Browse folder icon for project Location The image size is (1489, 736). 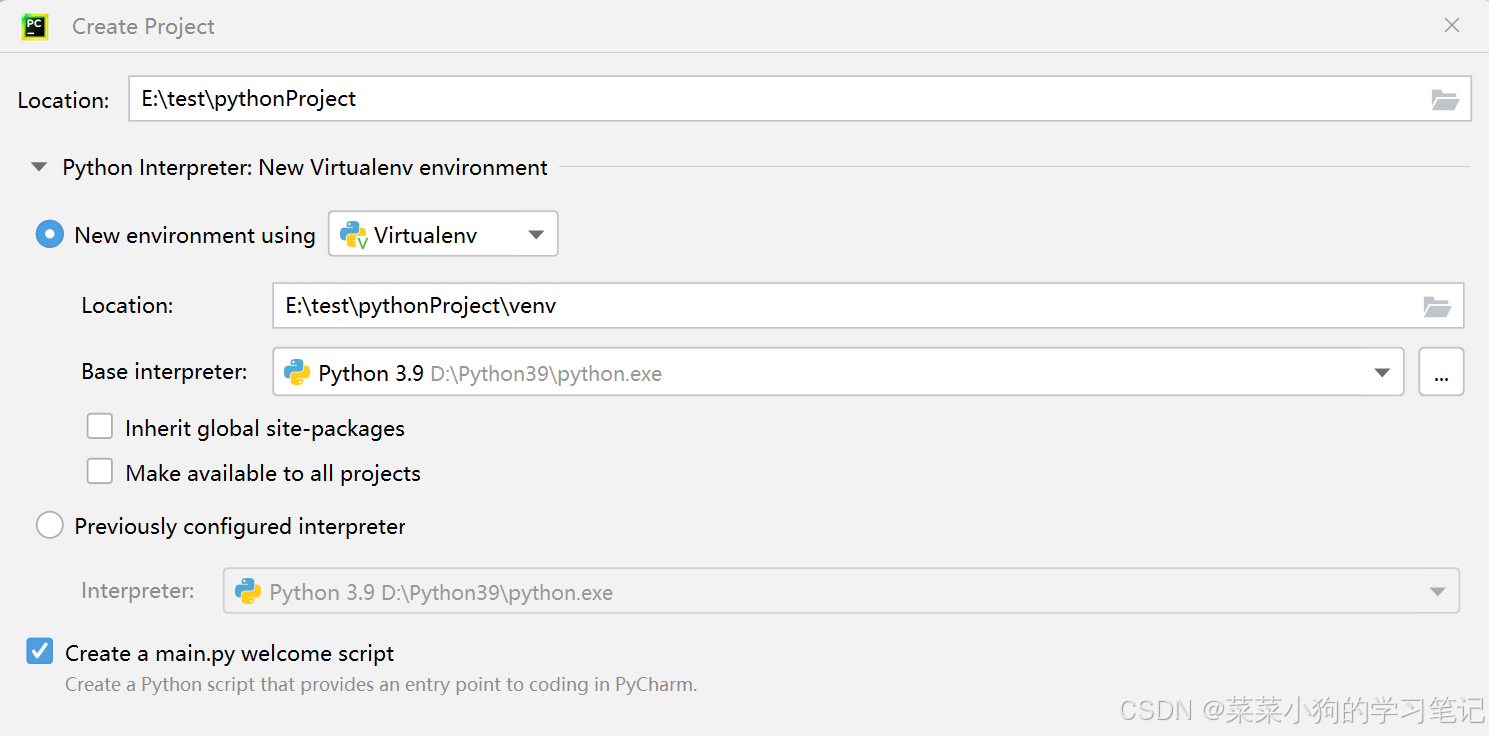point(1445,99)
